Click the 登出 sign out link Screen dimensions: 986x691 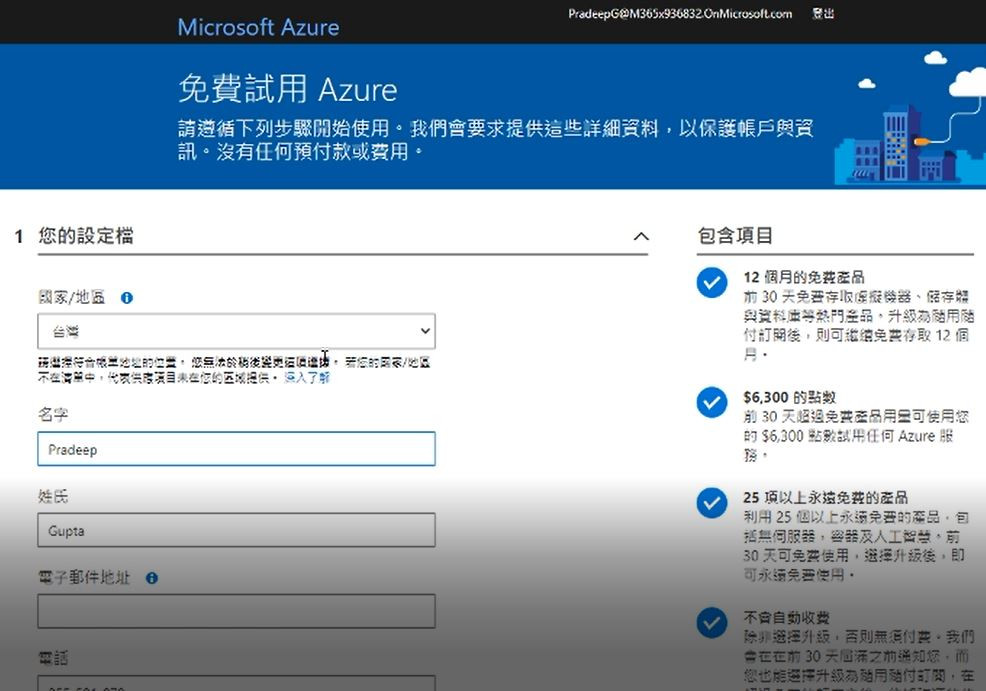[x=823, y=13]
